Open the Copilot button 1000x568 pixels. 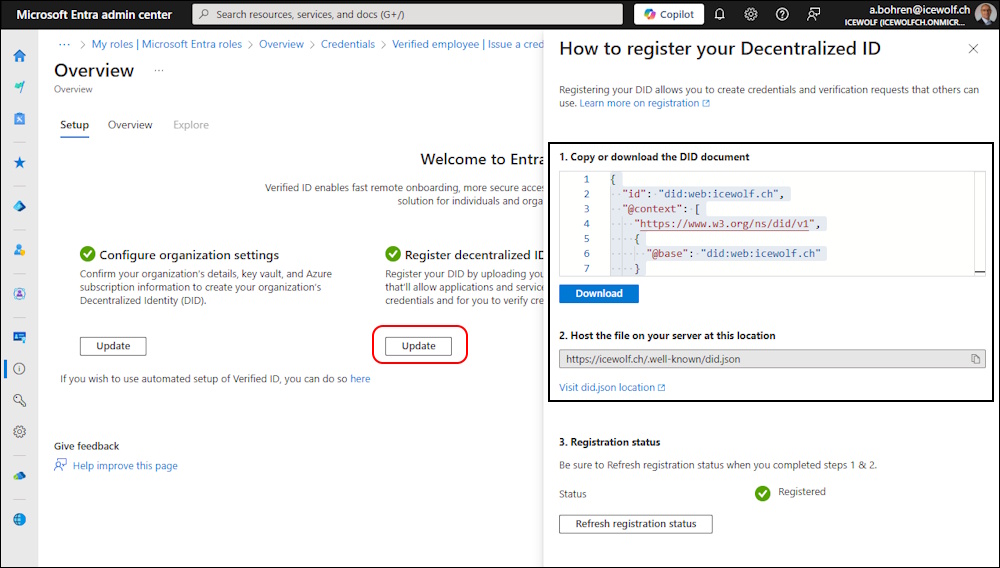668,14
